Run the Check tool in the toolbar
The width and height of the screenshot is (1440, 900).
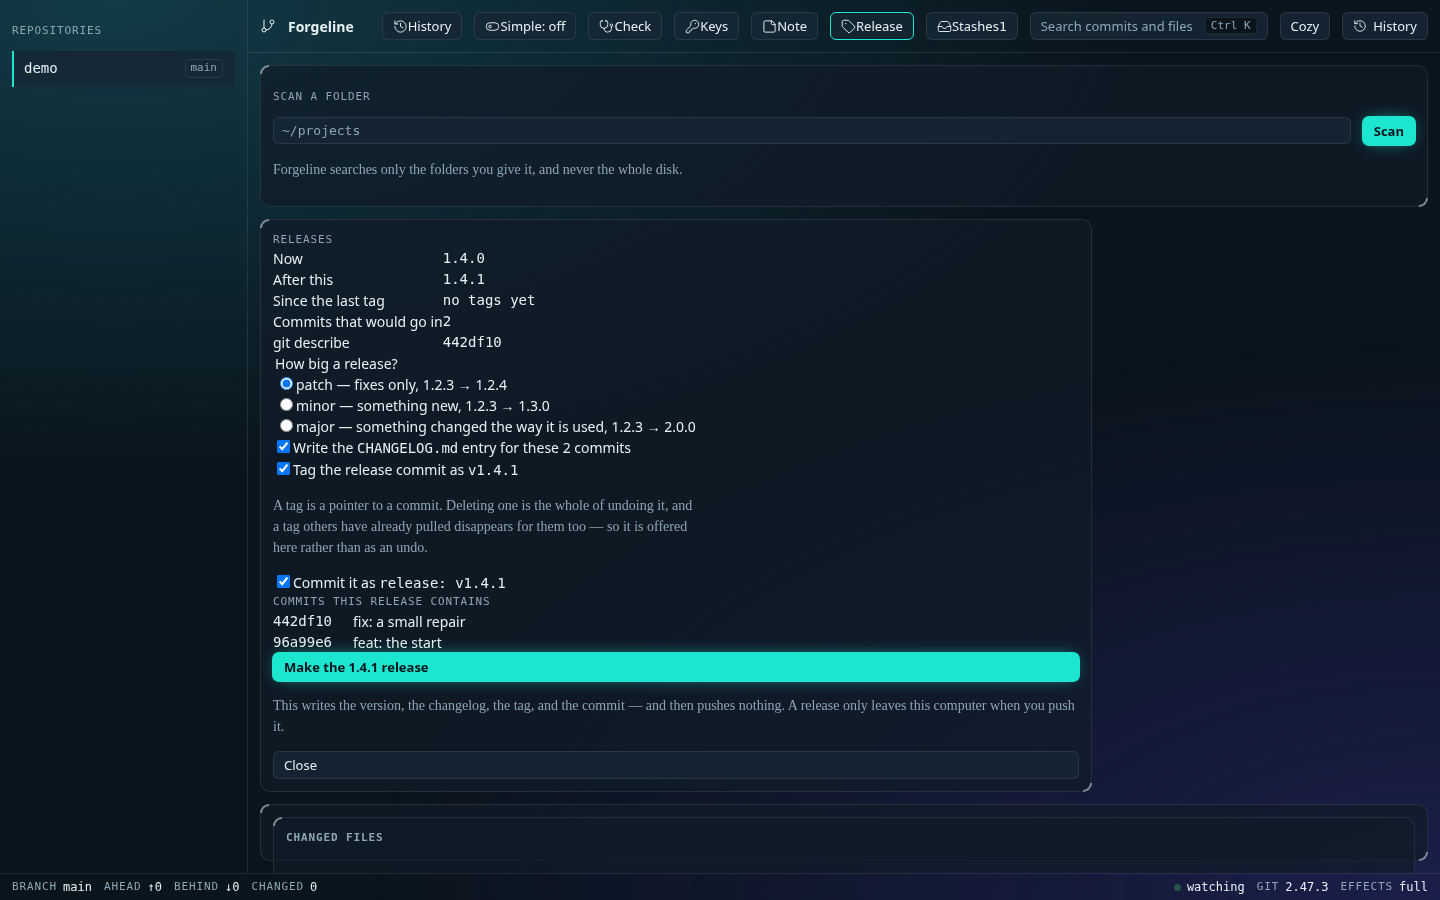coord(625,26)
